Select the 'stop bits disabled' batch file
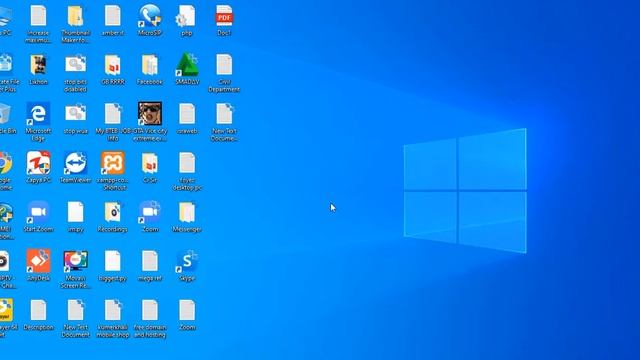The image size is (640, 360). point(76,73)
